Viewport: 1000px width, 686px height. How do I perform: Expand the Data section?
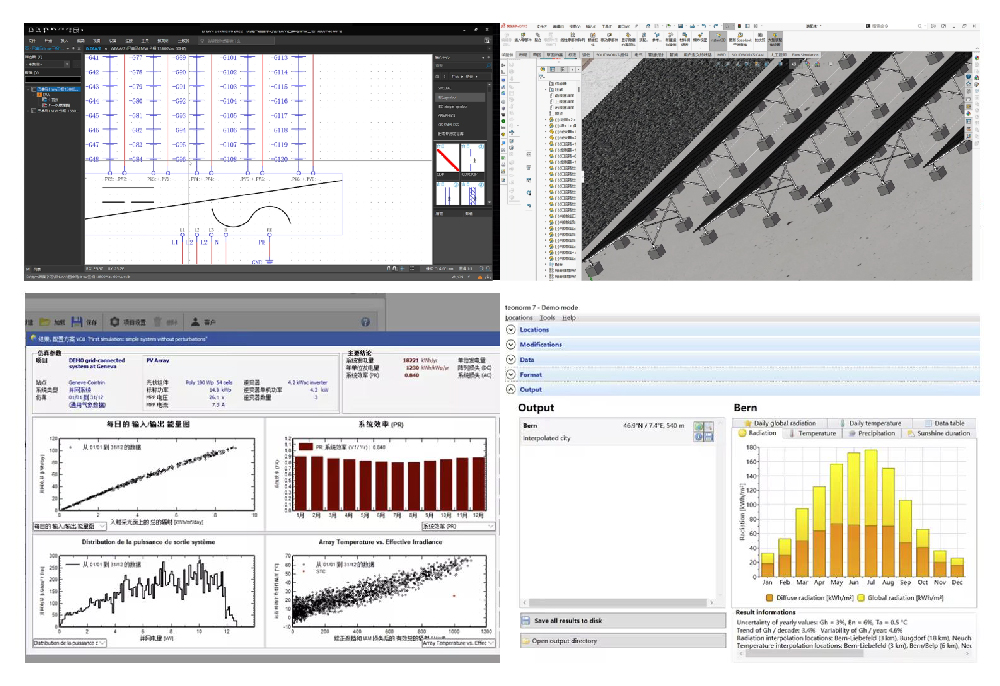coord(511,359)
